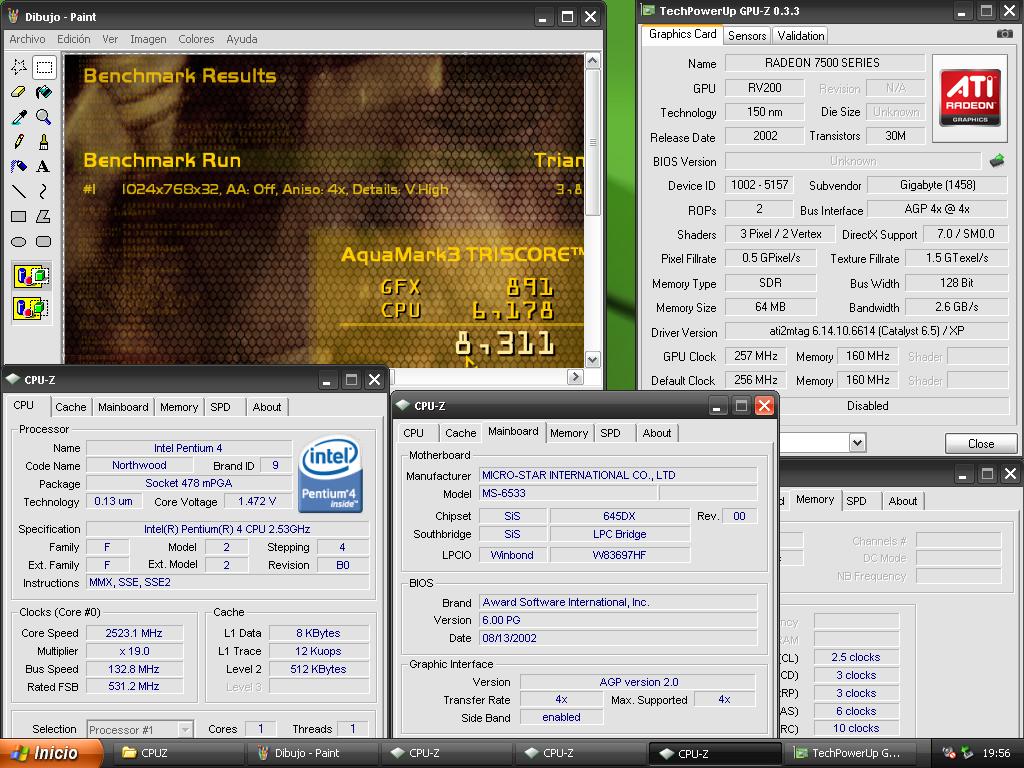
Task: Click the Level 2 cache value 512 KBytes
Action: [x=319, y=669]
